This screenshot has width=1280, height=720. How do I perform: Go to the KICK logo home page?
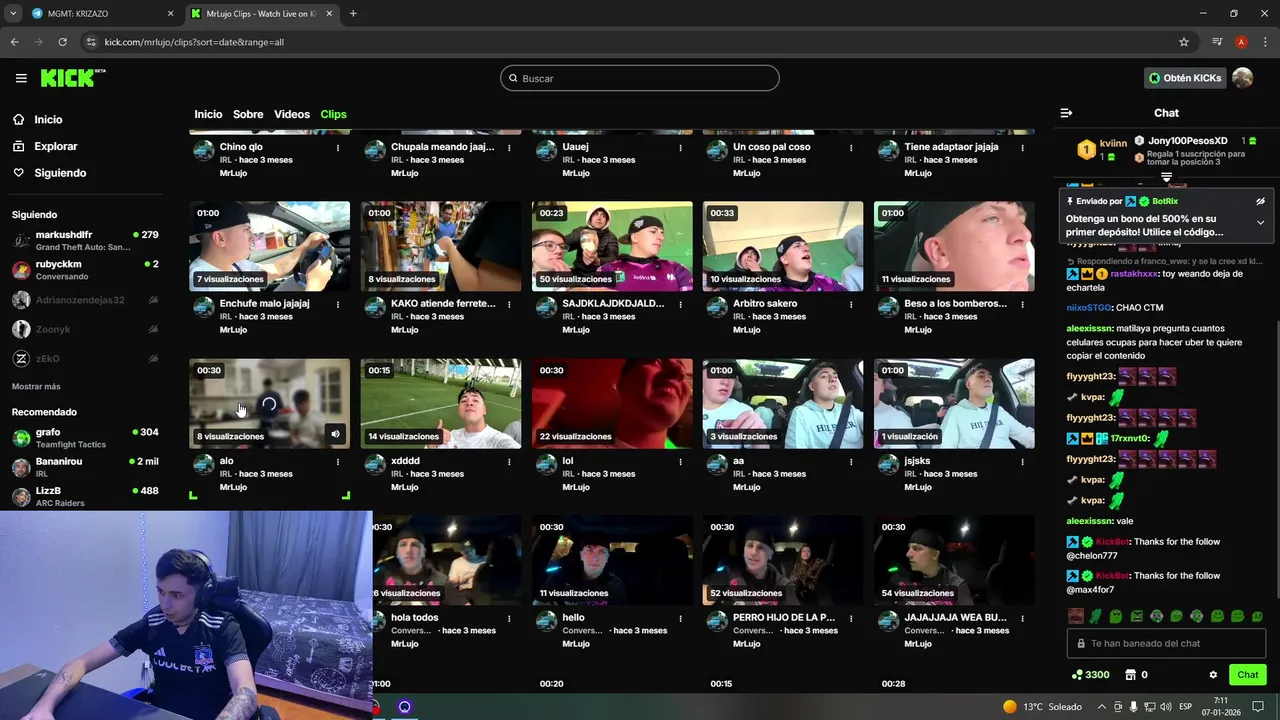tap(73, 78)
